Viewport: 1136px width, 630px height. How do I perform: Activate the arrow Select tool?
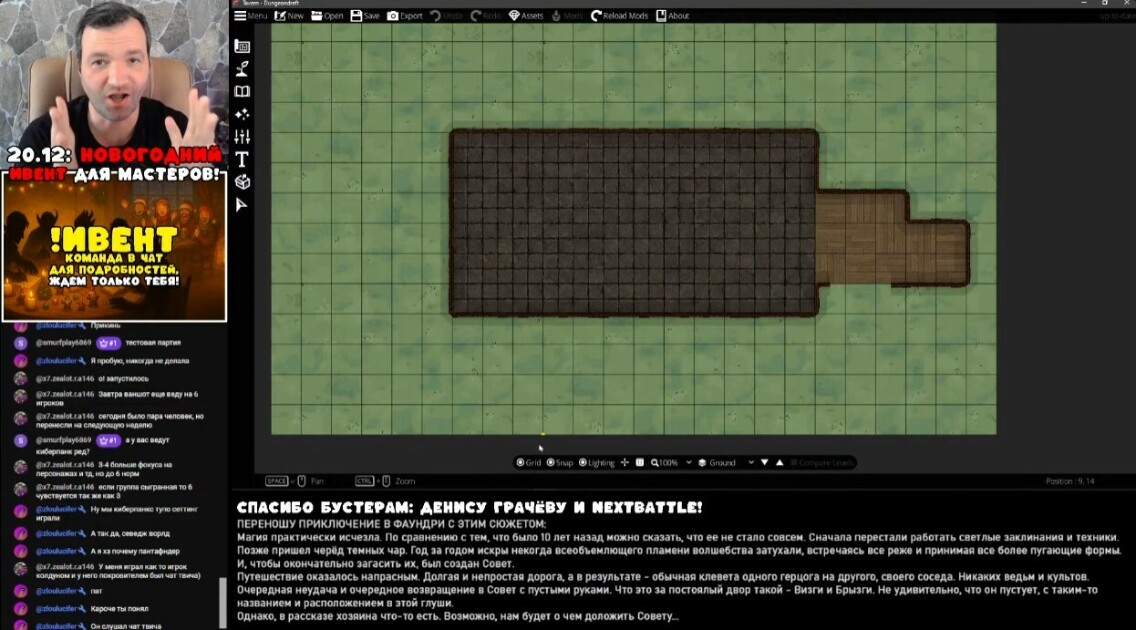pos(243,205)
